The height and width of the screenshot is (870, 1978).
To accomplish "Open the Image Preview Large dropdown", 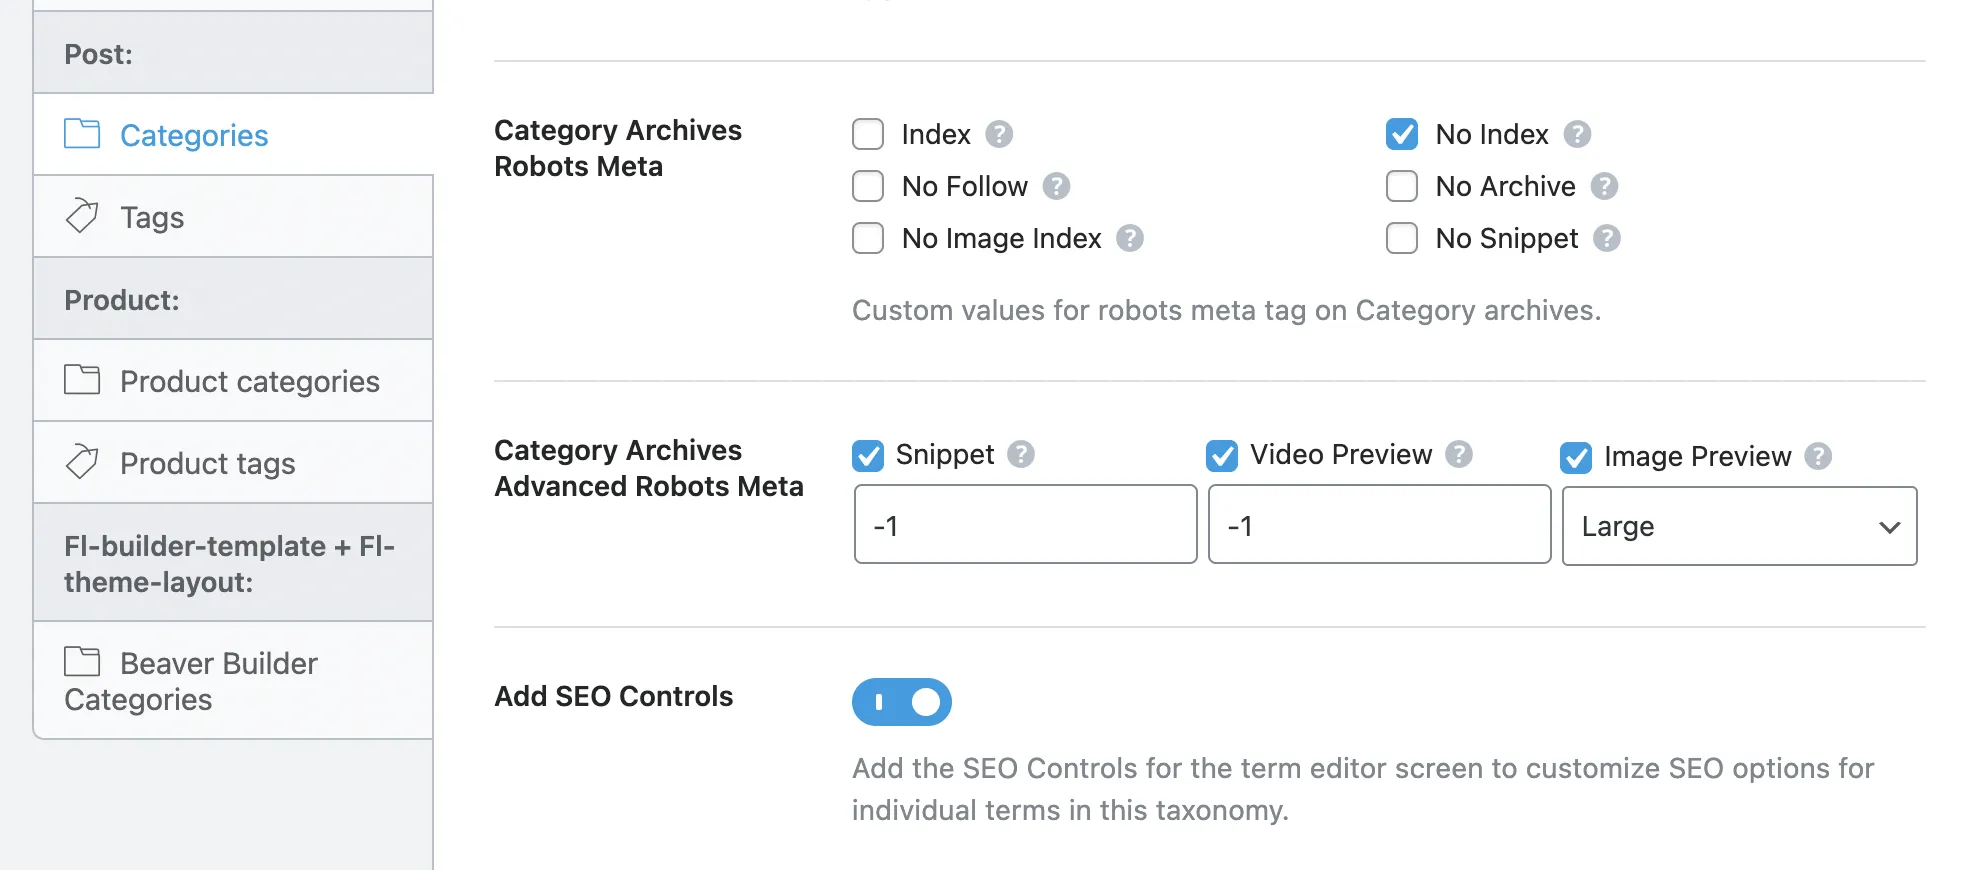I will pos(1739,526).
